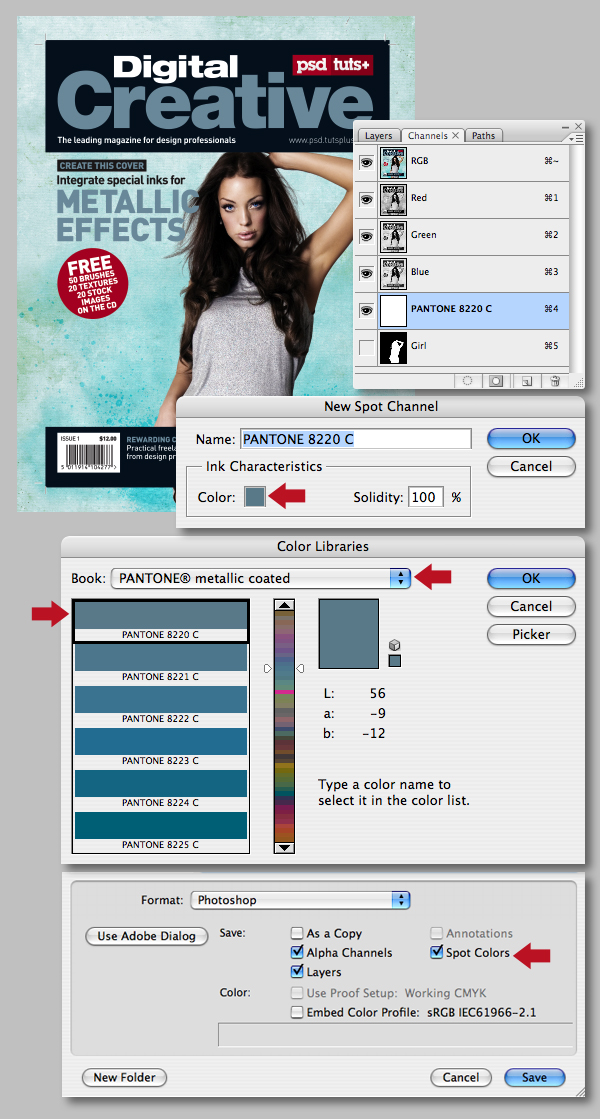This screenshot has height=1119, width=600.
Task: Select the Blue channel row
Action: (x=462, y=274)
